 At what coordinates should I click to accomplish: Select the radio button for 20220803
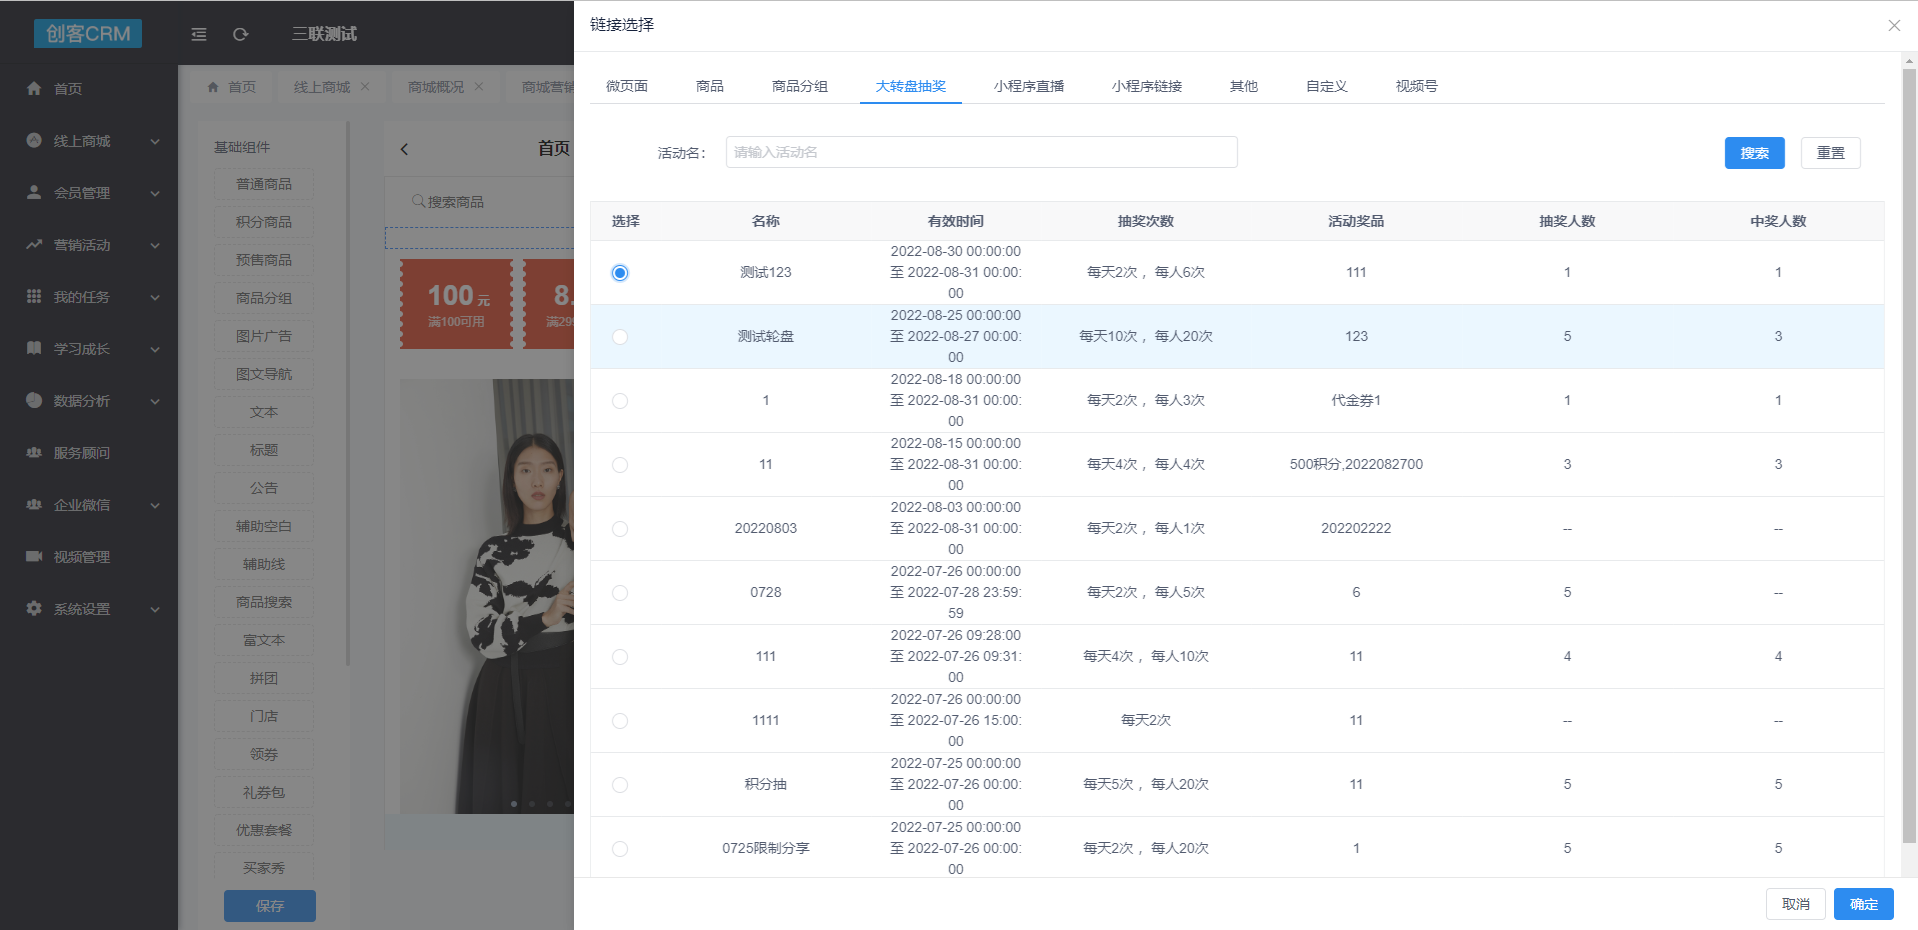click(x=620, y=529)
